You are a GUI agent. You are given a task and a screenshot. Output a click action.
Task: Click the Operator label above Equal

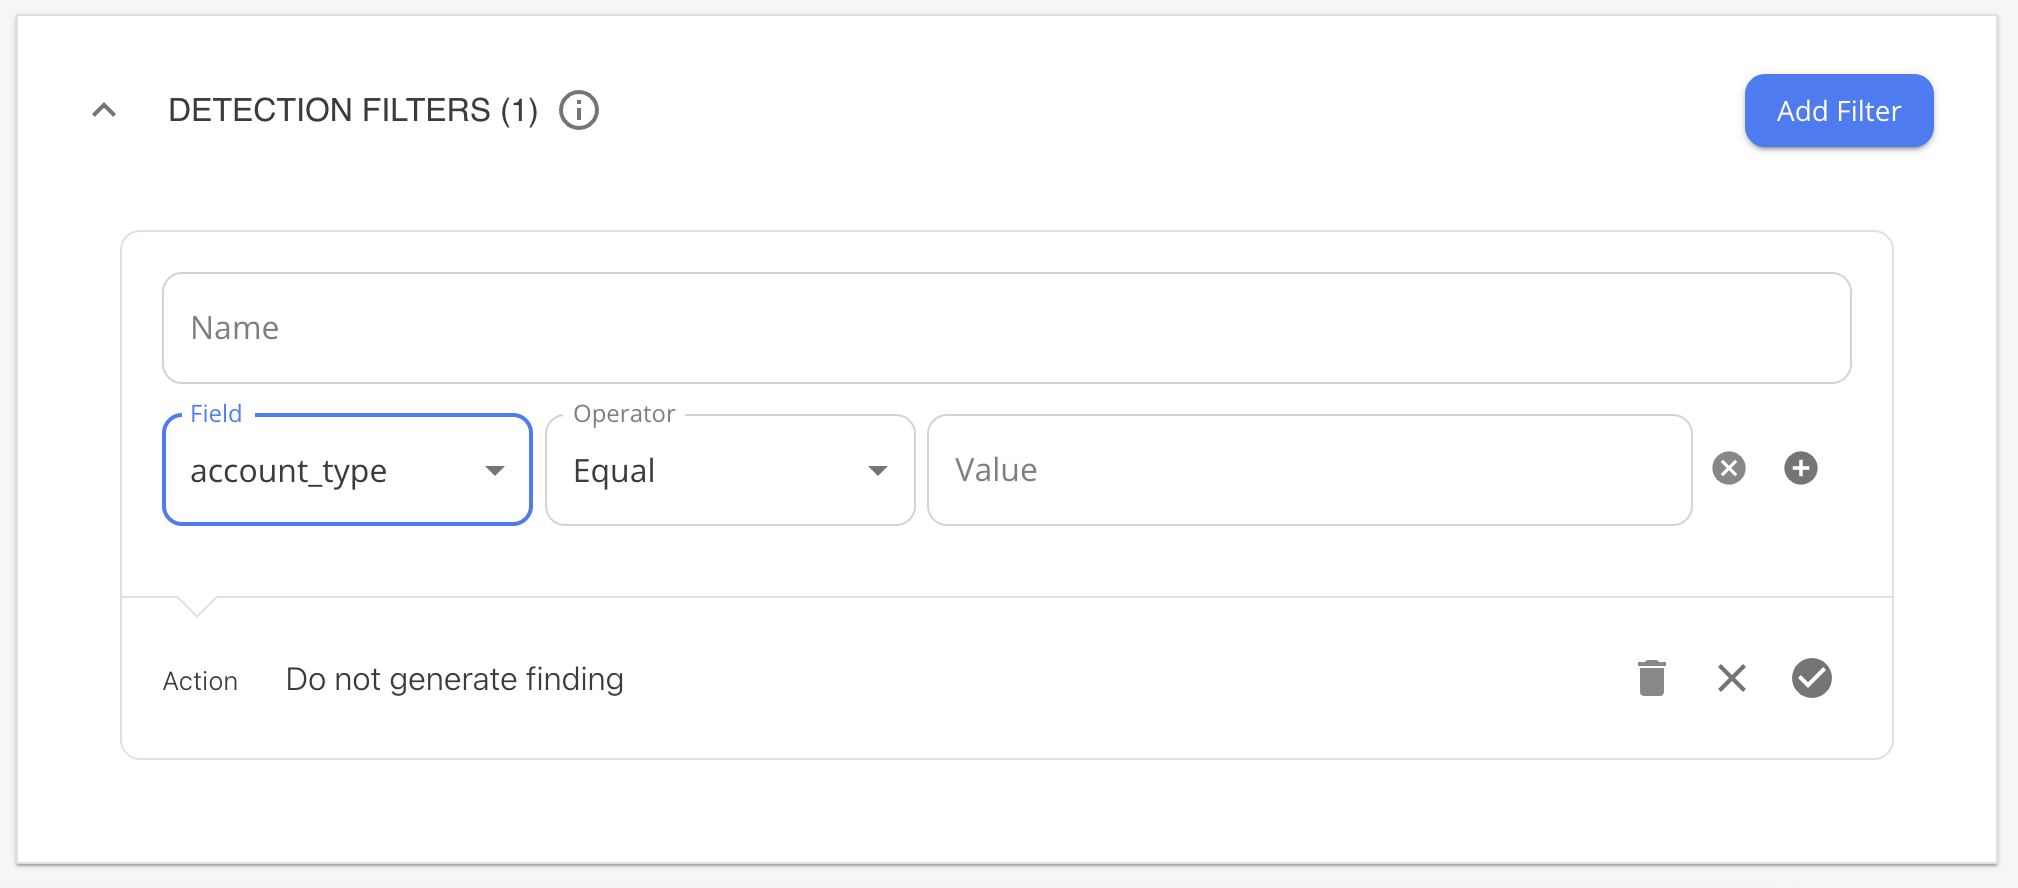click(624, 414)
